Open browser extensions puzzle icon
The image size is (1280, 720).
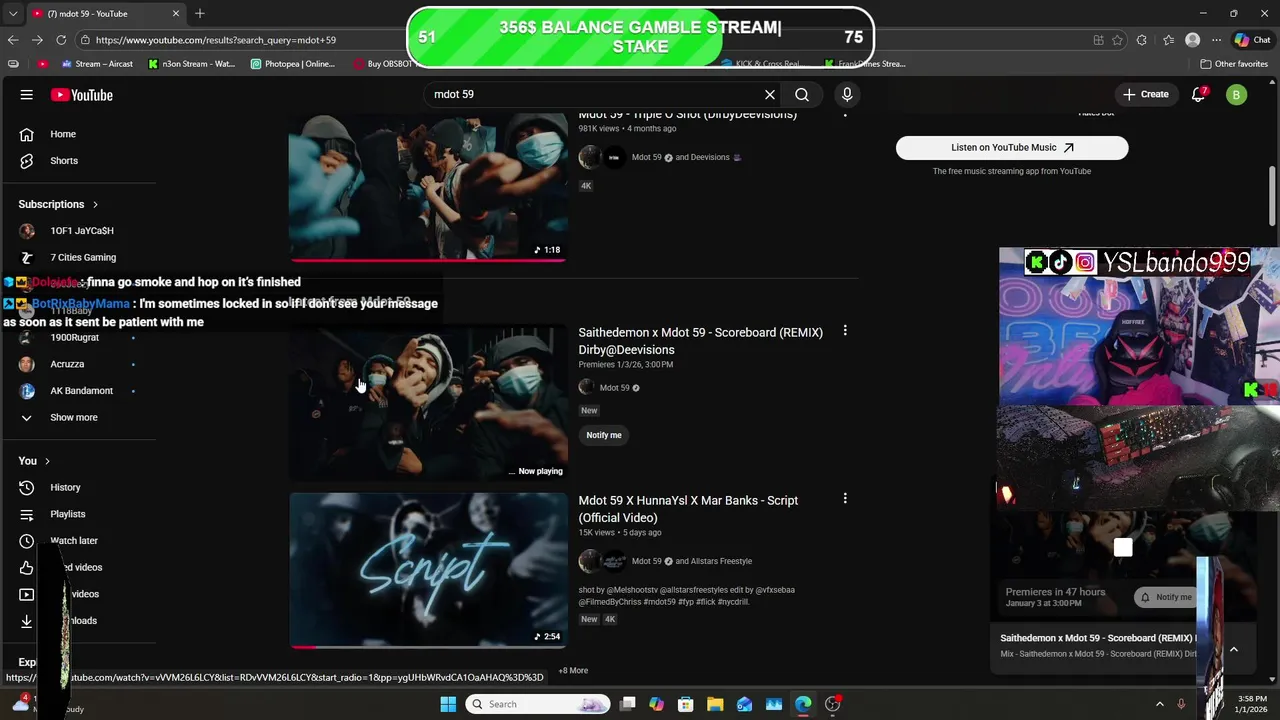[x=1142, y=40]
